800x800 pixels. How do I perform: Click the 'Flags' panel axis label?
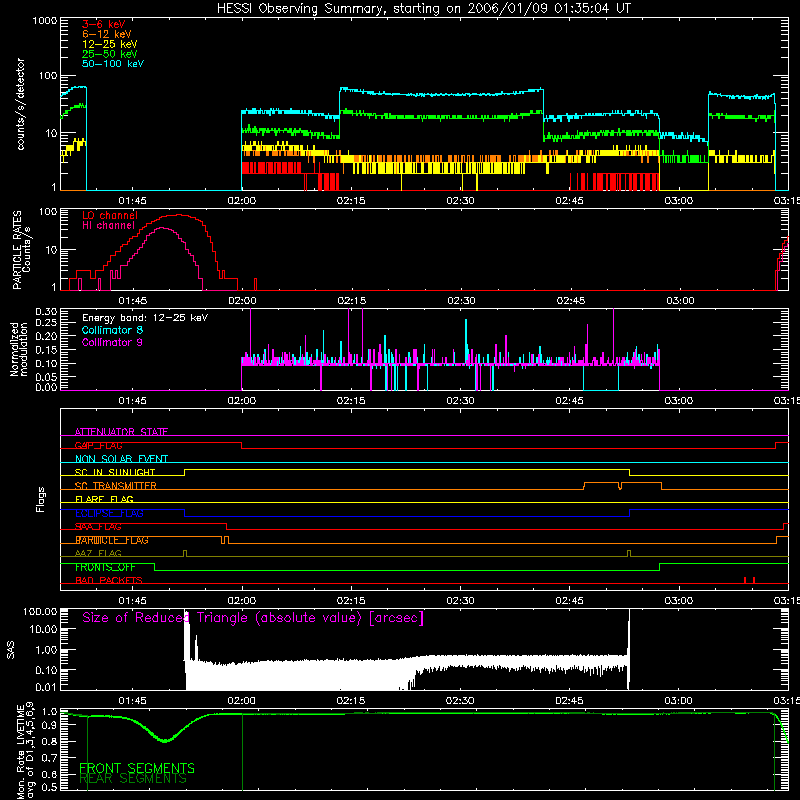pos(40,499)
